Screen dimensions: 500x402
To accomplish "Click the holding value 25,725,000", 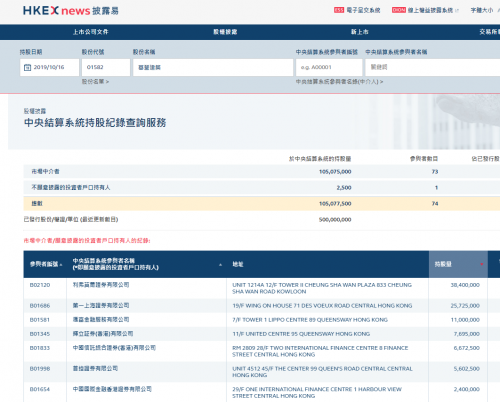I will click(x=465, y=306).
